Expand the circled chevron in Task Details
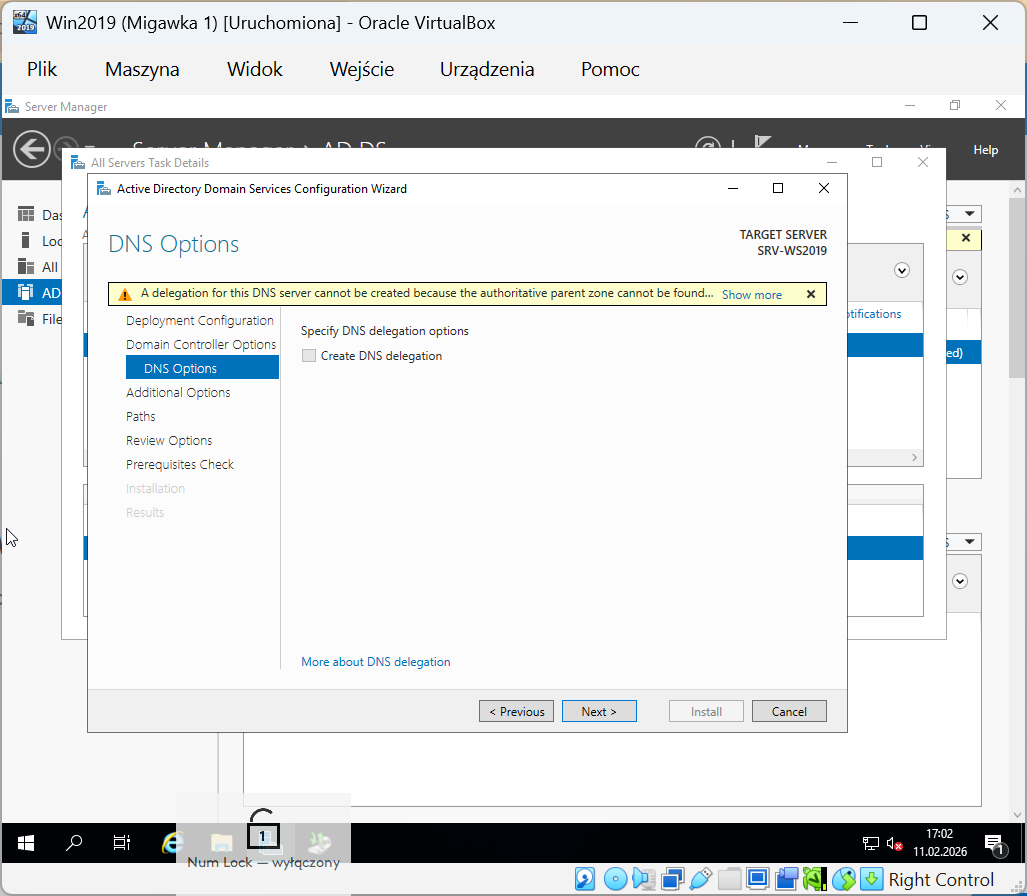The width and height of the screenshot is (1027, 896). click(x=902, y=270)
